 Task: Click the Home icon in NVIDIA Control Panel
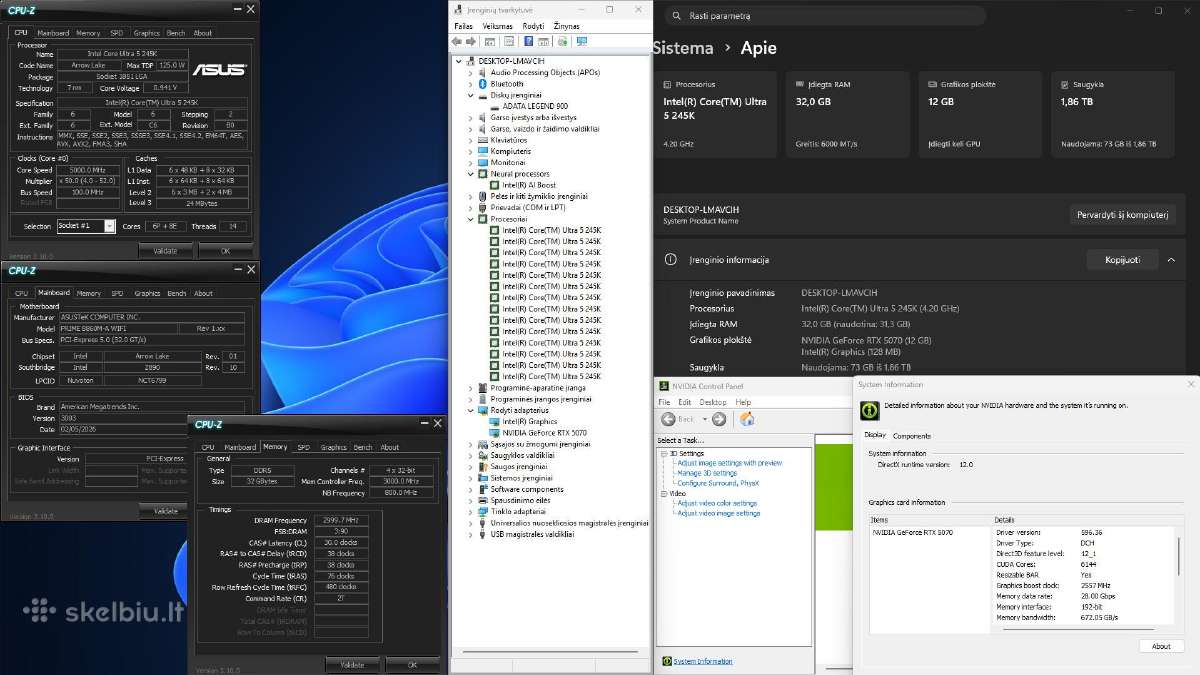click(747, 419)
